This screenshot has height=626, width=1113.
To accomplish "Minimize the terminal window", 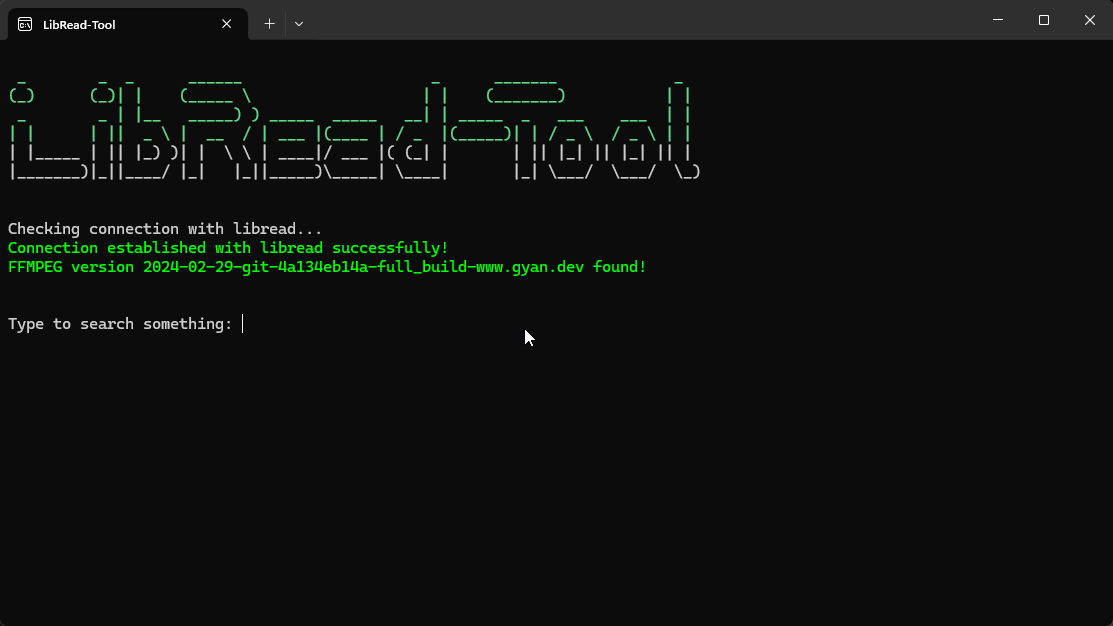I will point(997,20).
